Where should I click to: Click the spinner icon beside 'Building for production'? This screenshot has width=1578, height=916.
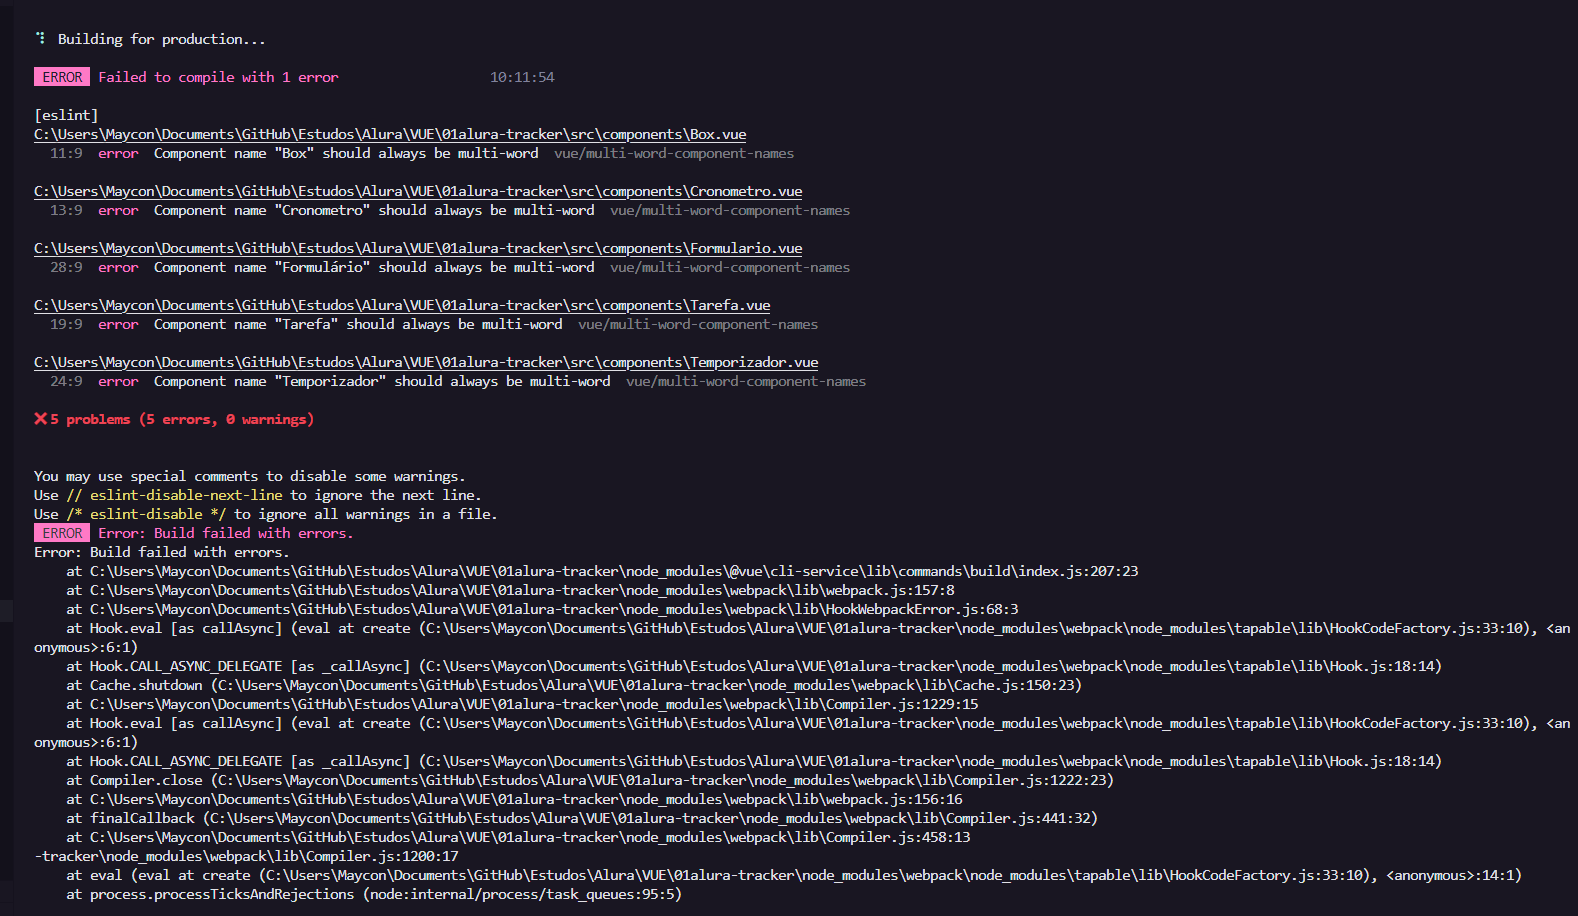tap(40, 38)
